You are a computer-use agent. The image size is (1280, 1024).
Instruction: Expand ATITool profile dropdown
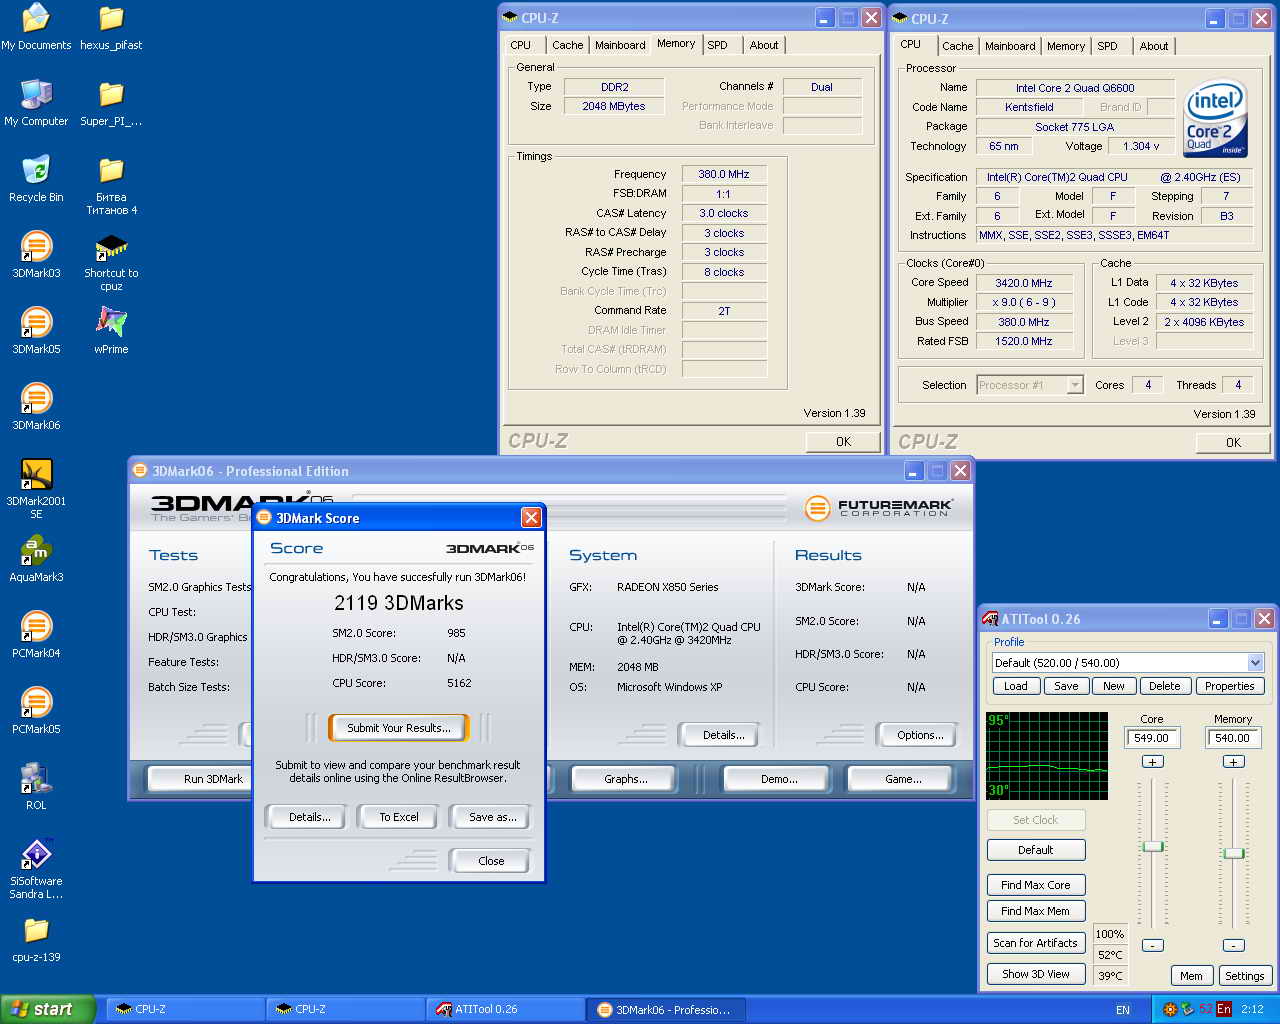pos(1256,663)
